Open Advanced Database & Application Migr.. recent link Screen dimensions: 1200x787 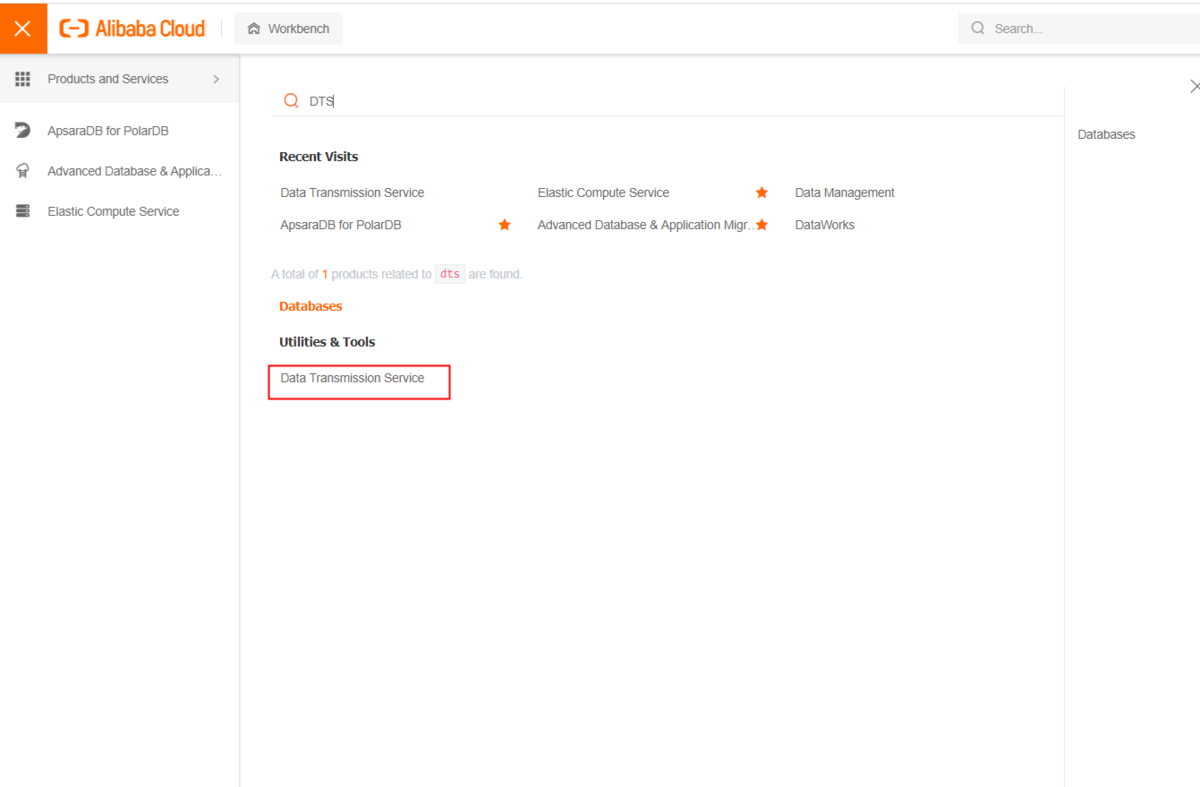tap(645, 225)
